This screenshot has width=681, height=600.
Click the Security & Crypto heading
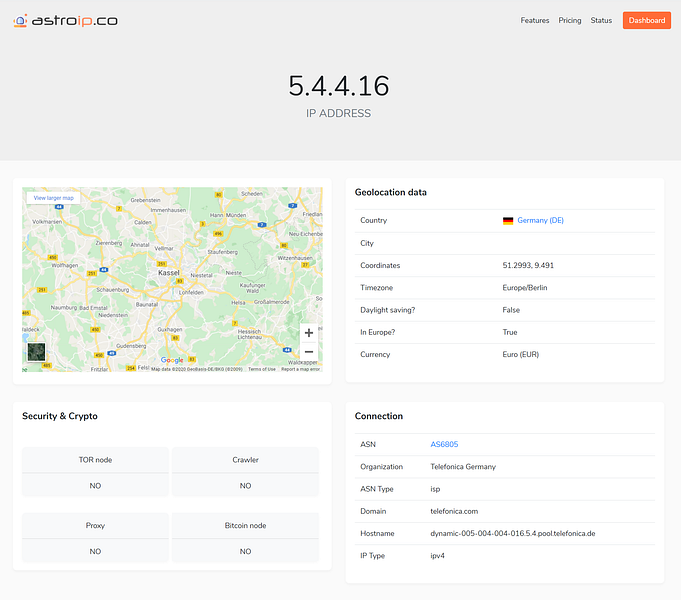coord(60,416)
